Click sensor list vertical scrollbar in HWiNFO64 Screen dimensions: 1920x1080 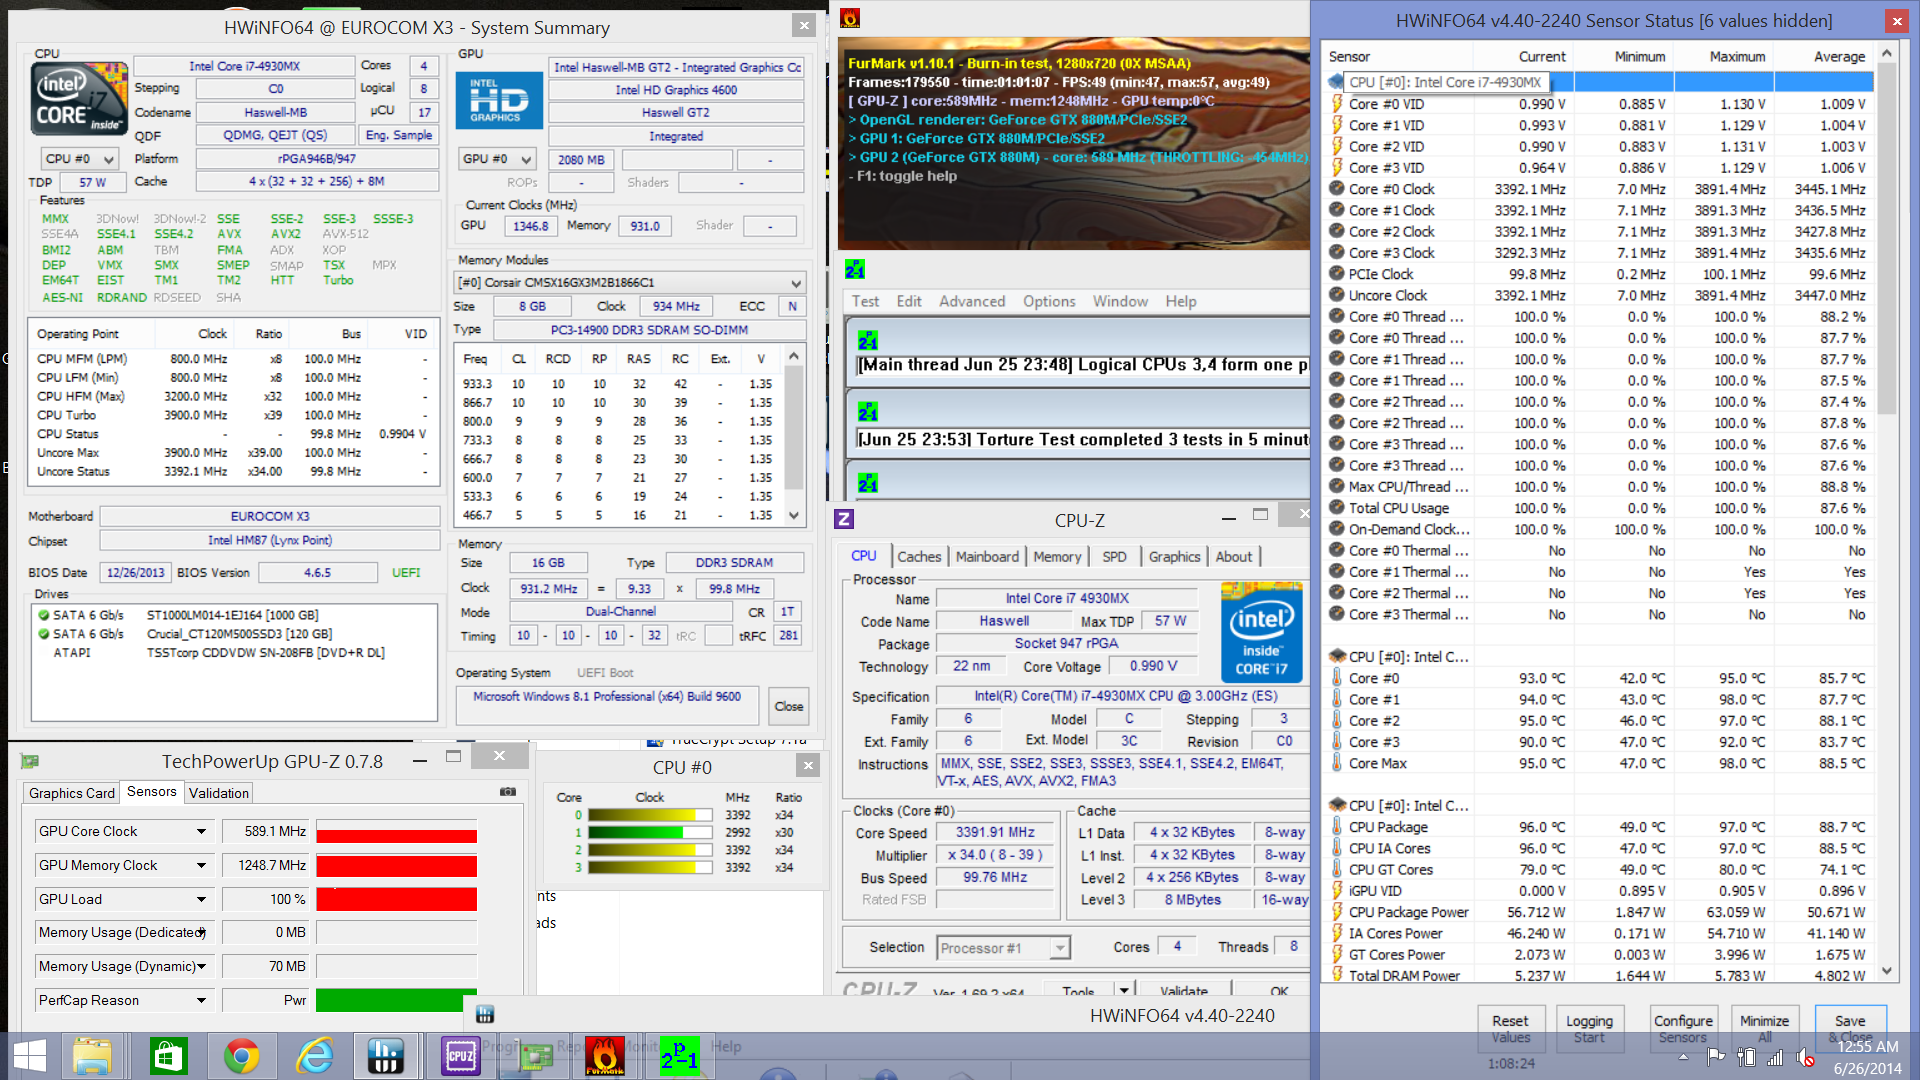click(x=1887, y=240)
